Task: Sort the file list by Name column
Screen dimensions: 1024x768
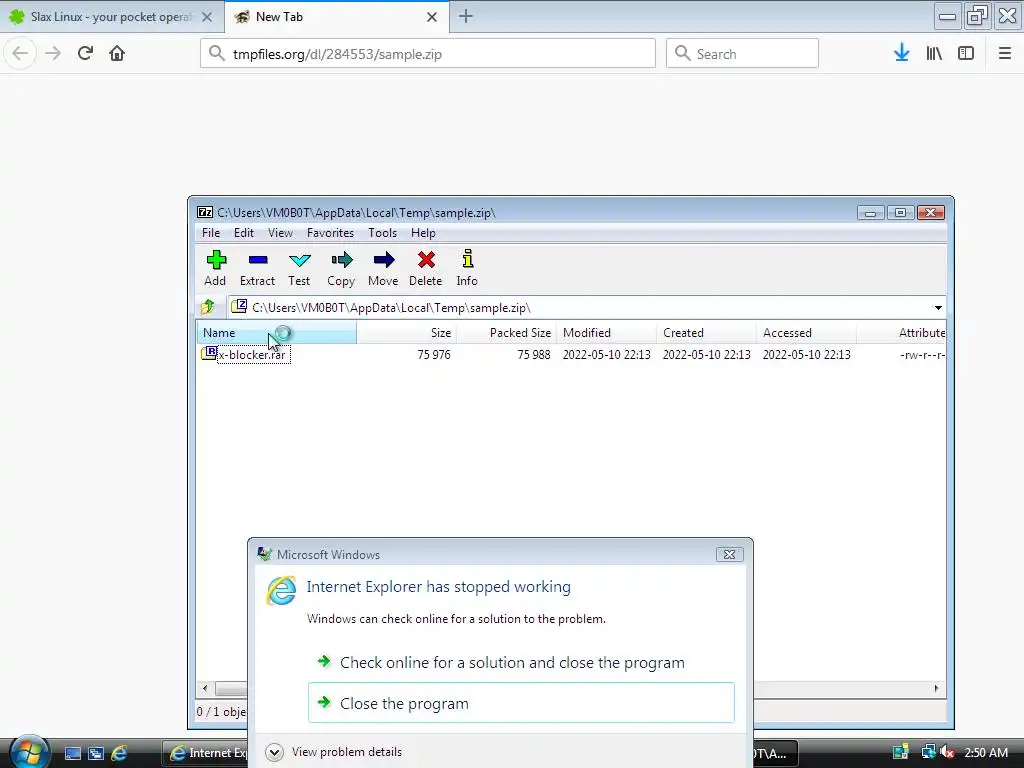Action: [276, 332]
